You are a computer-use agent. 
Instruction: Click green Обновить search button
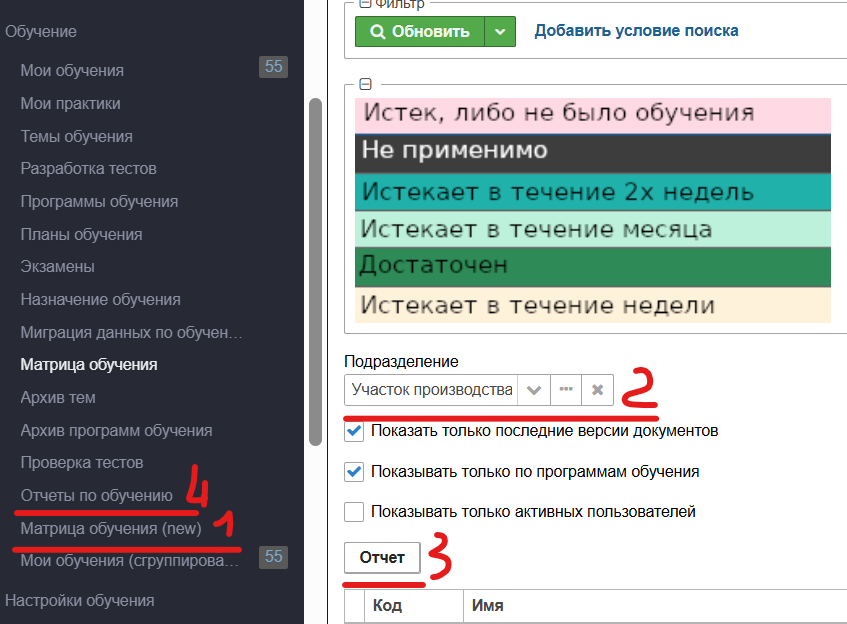pyautogui.click(x=420, y=31)
